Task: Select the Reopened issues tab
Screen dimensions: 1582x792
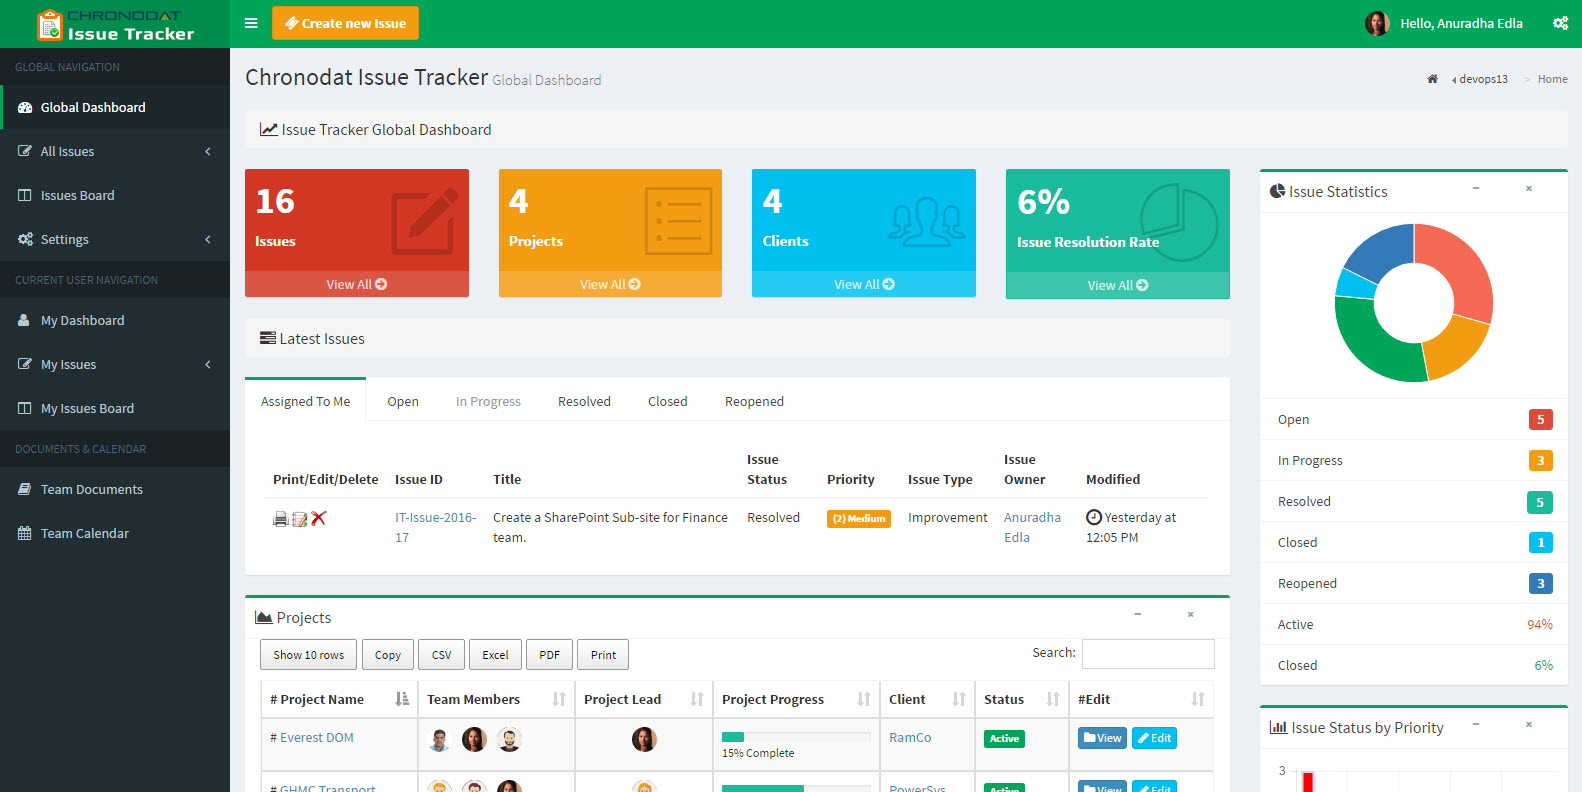Action: pyautogui.click(x=754, y=401)
